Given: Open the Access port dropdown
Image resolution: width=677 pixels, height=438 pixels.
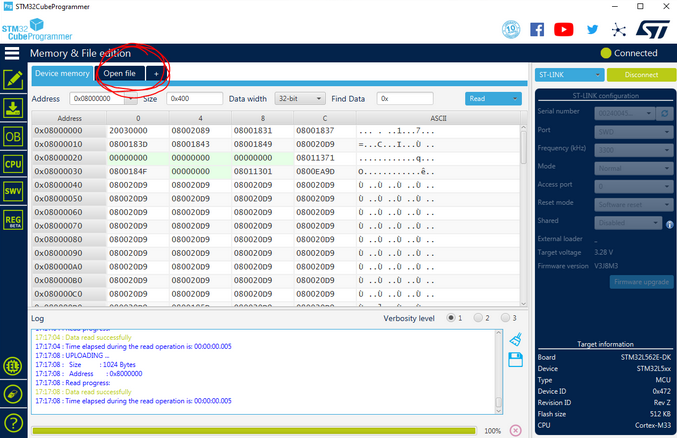Looking at the screenshot, I should tap(634, 186).
